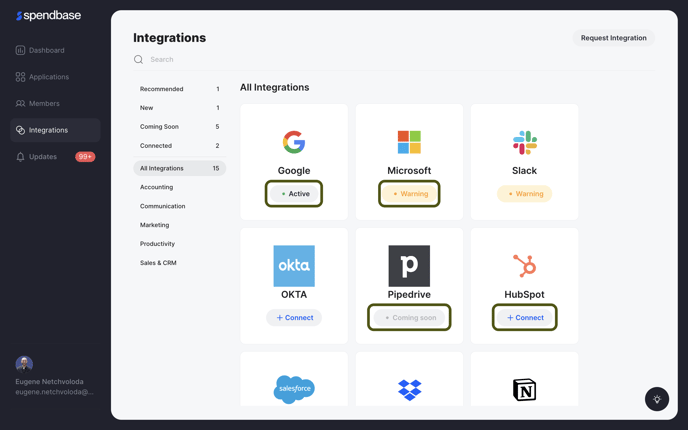Image resolution: width=688 pixels, height=430 pixels.
Task: Click the Notion logo
Action: (x=524, y=390)
